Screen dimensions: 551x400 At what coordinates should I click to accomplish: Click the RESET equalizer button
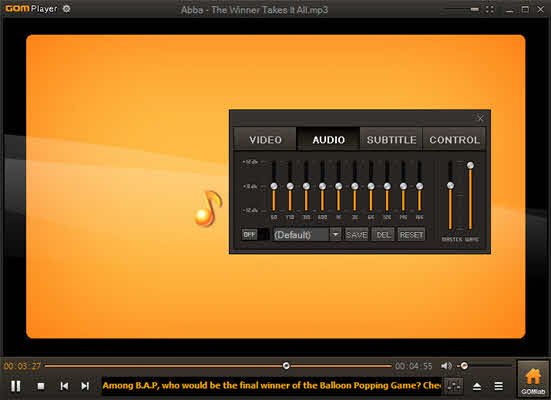pyautogui.click(x=411, y=234)
